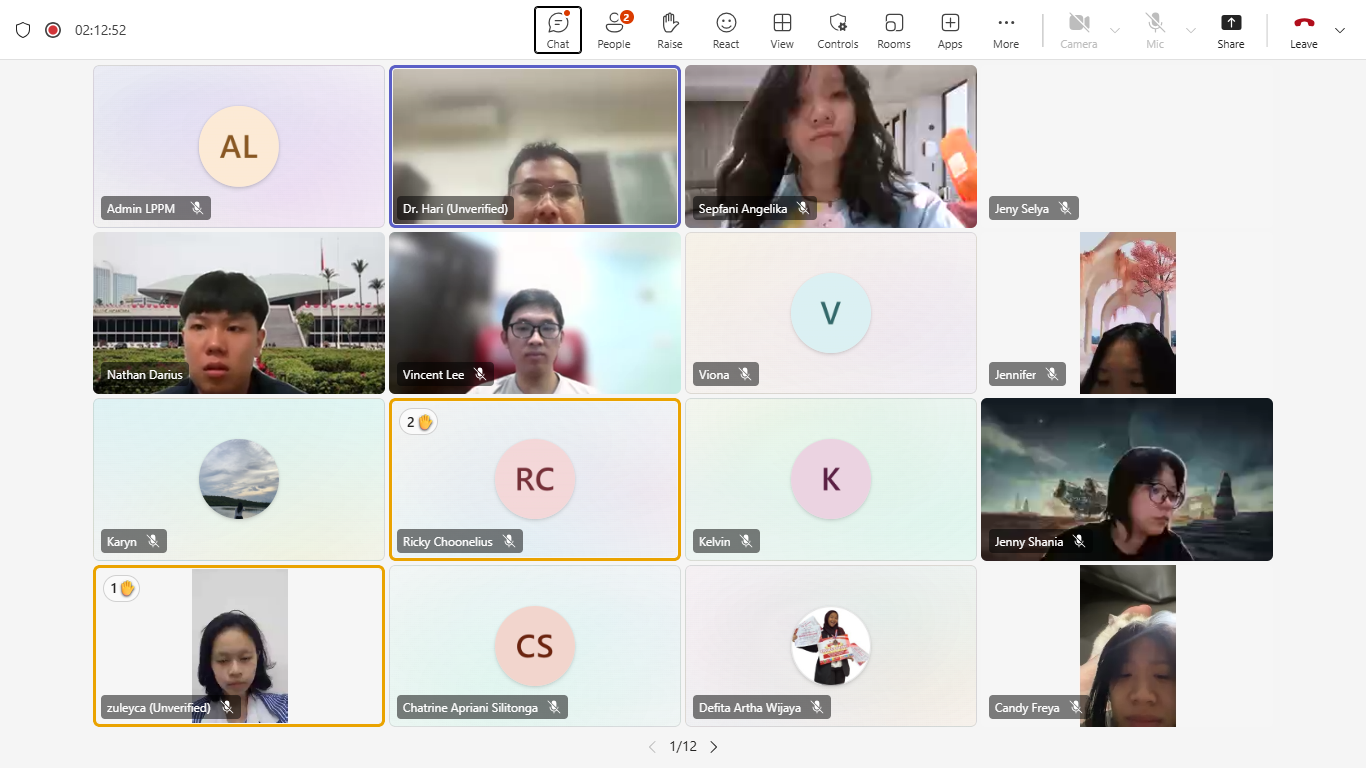
Task: Open the Chat panel
Action: 558,30
